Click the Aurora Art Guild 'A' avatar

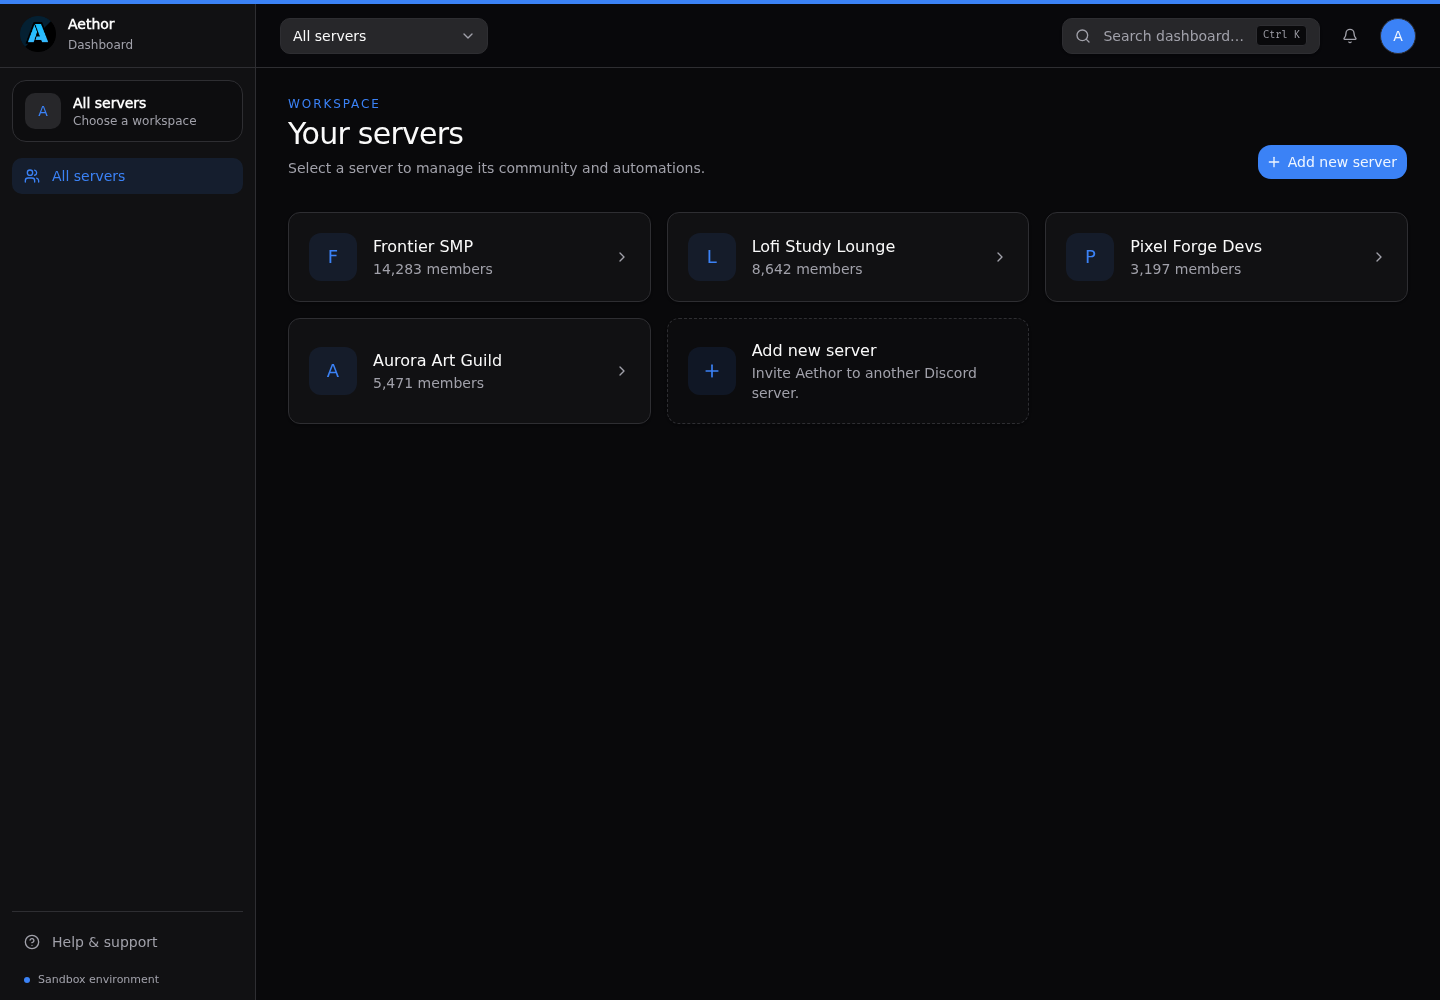(x=333, y=371)
